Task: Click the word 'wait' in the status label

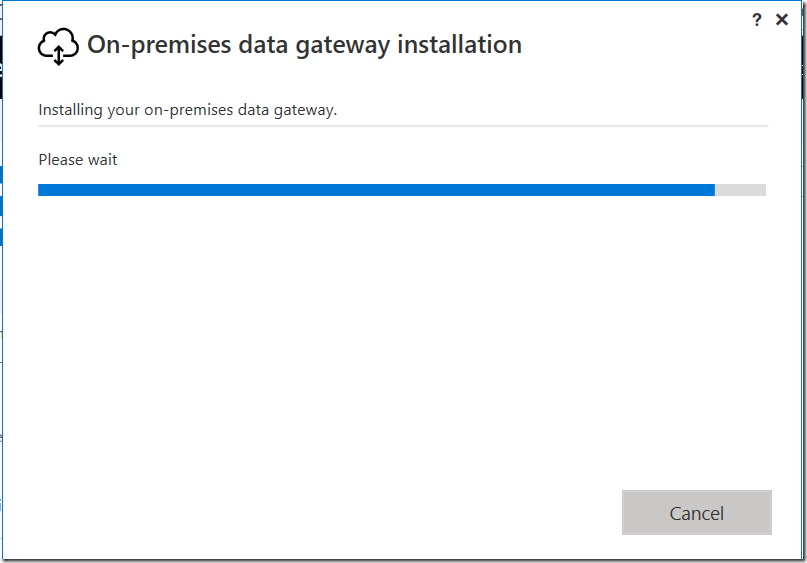Action: click(x=102, y=160)
